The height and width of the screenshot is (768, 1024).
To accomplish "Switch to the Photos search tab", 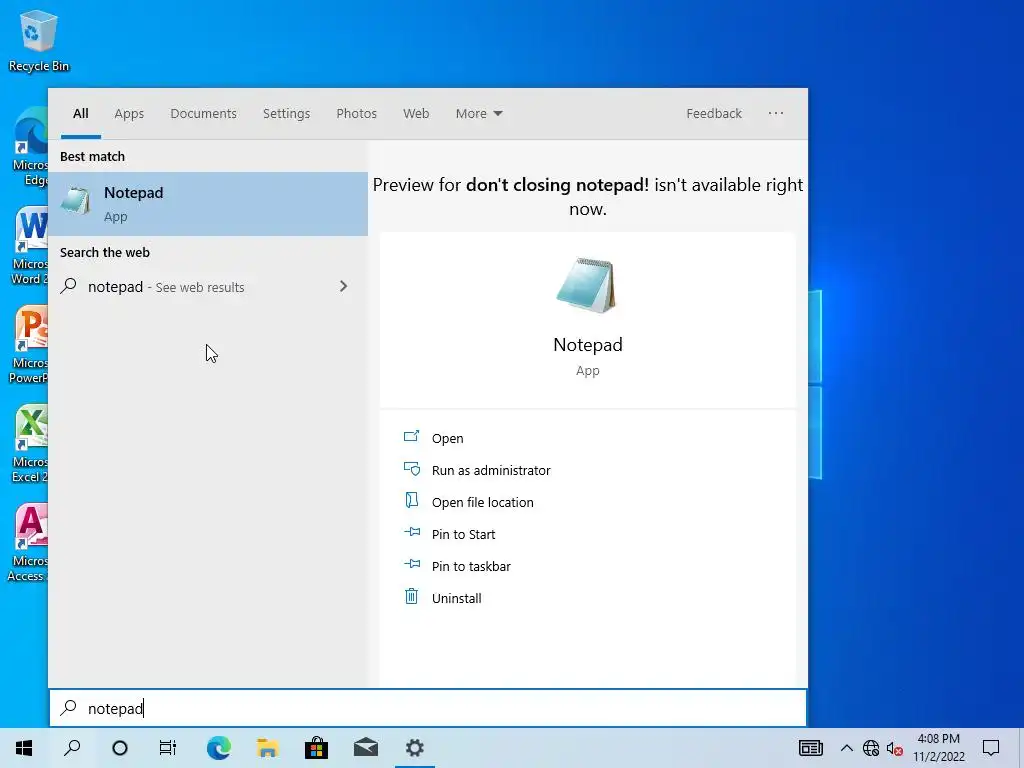I will [357, 114].
